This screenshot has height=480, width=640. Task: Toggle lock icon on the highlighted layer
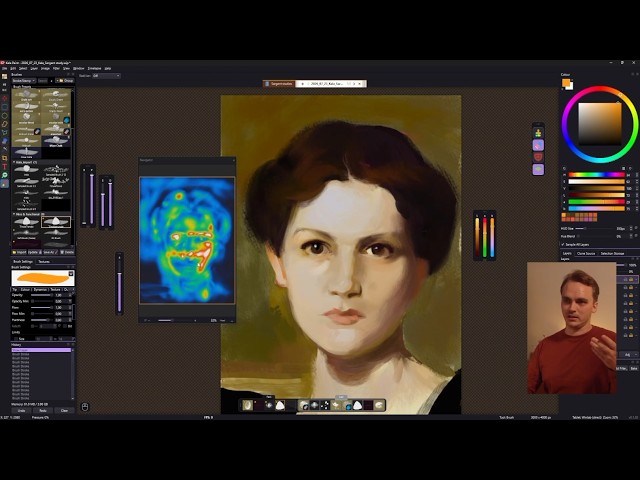pyautogui.click(x=625, y=280)
